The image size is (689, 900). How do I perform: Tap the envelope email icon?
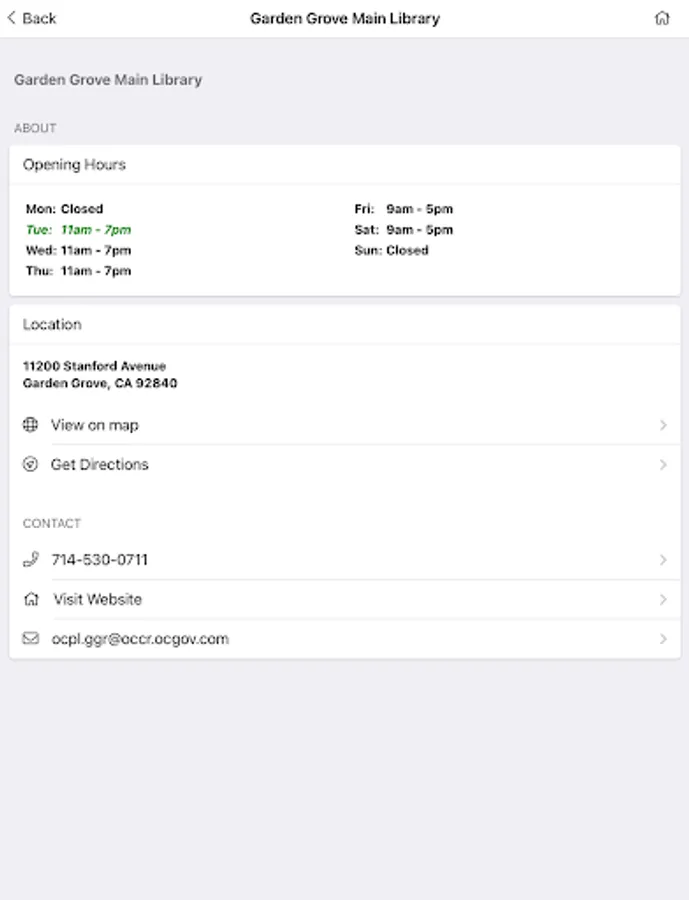coord(30,638)
